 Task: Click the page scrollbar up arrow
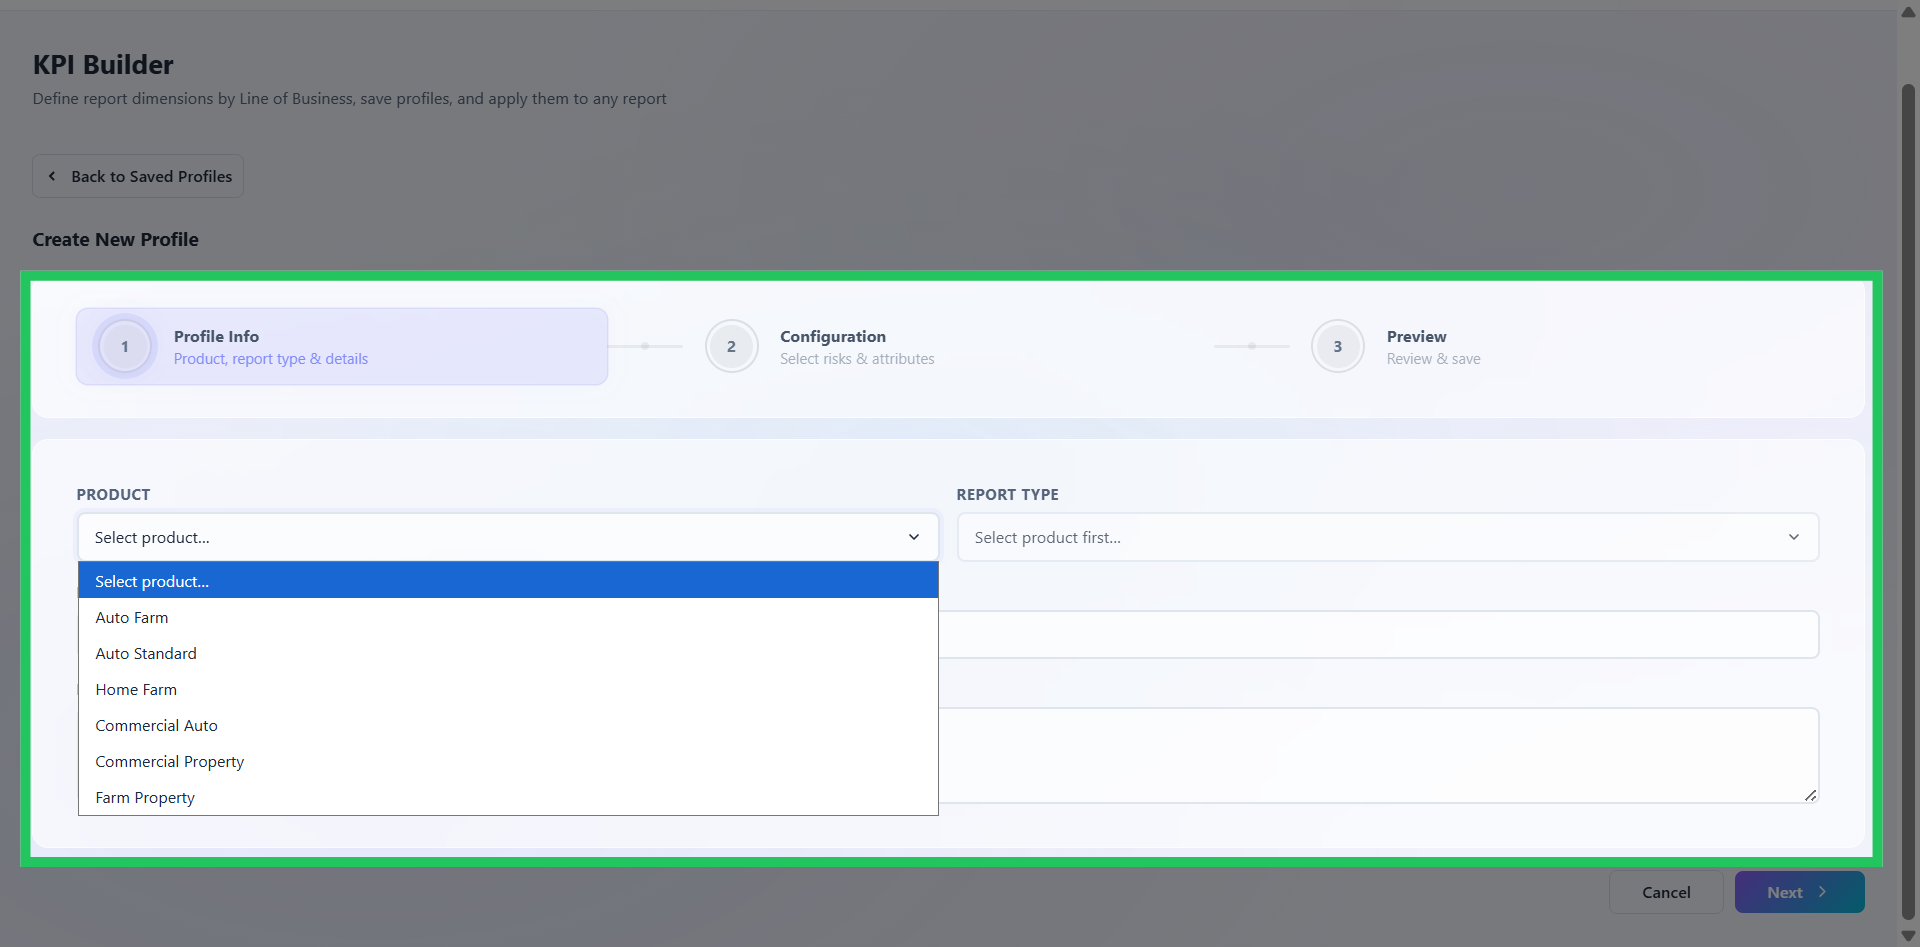[x=1908, y=12]
